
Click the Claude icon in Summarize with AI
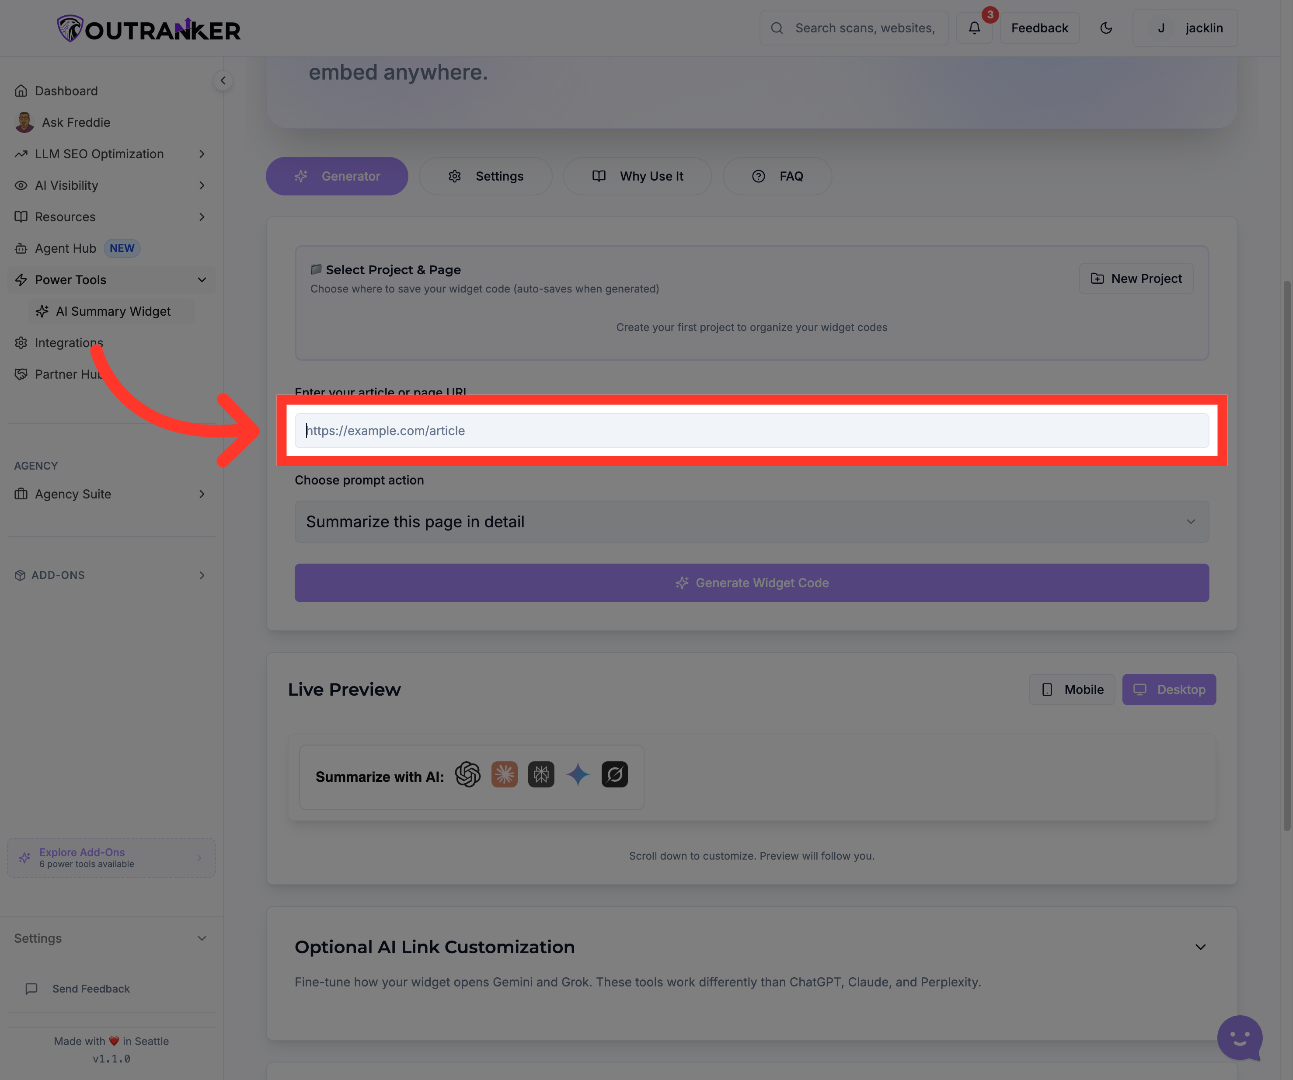pos(504,774)
